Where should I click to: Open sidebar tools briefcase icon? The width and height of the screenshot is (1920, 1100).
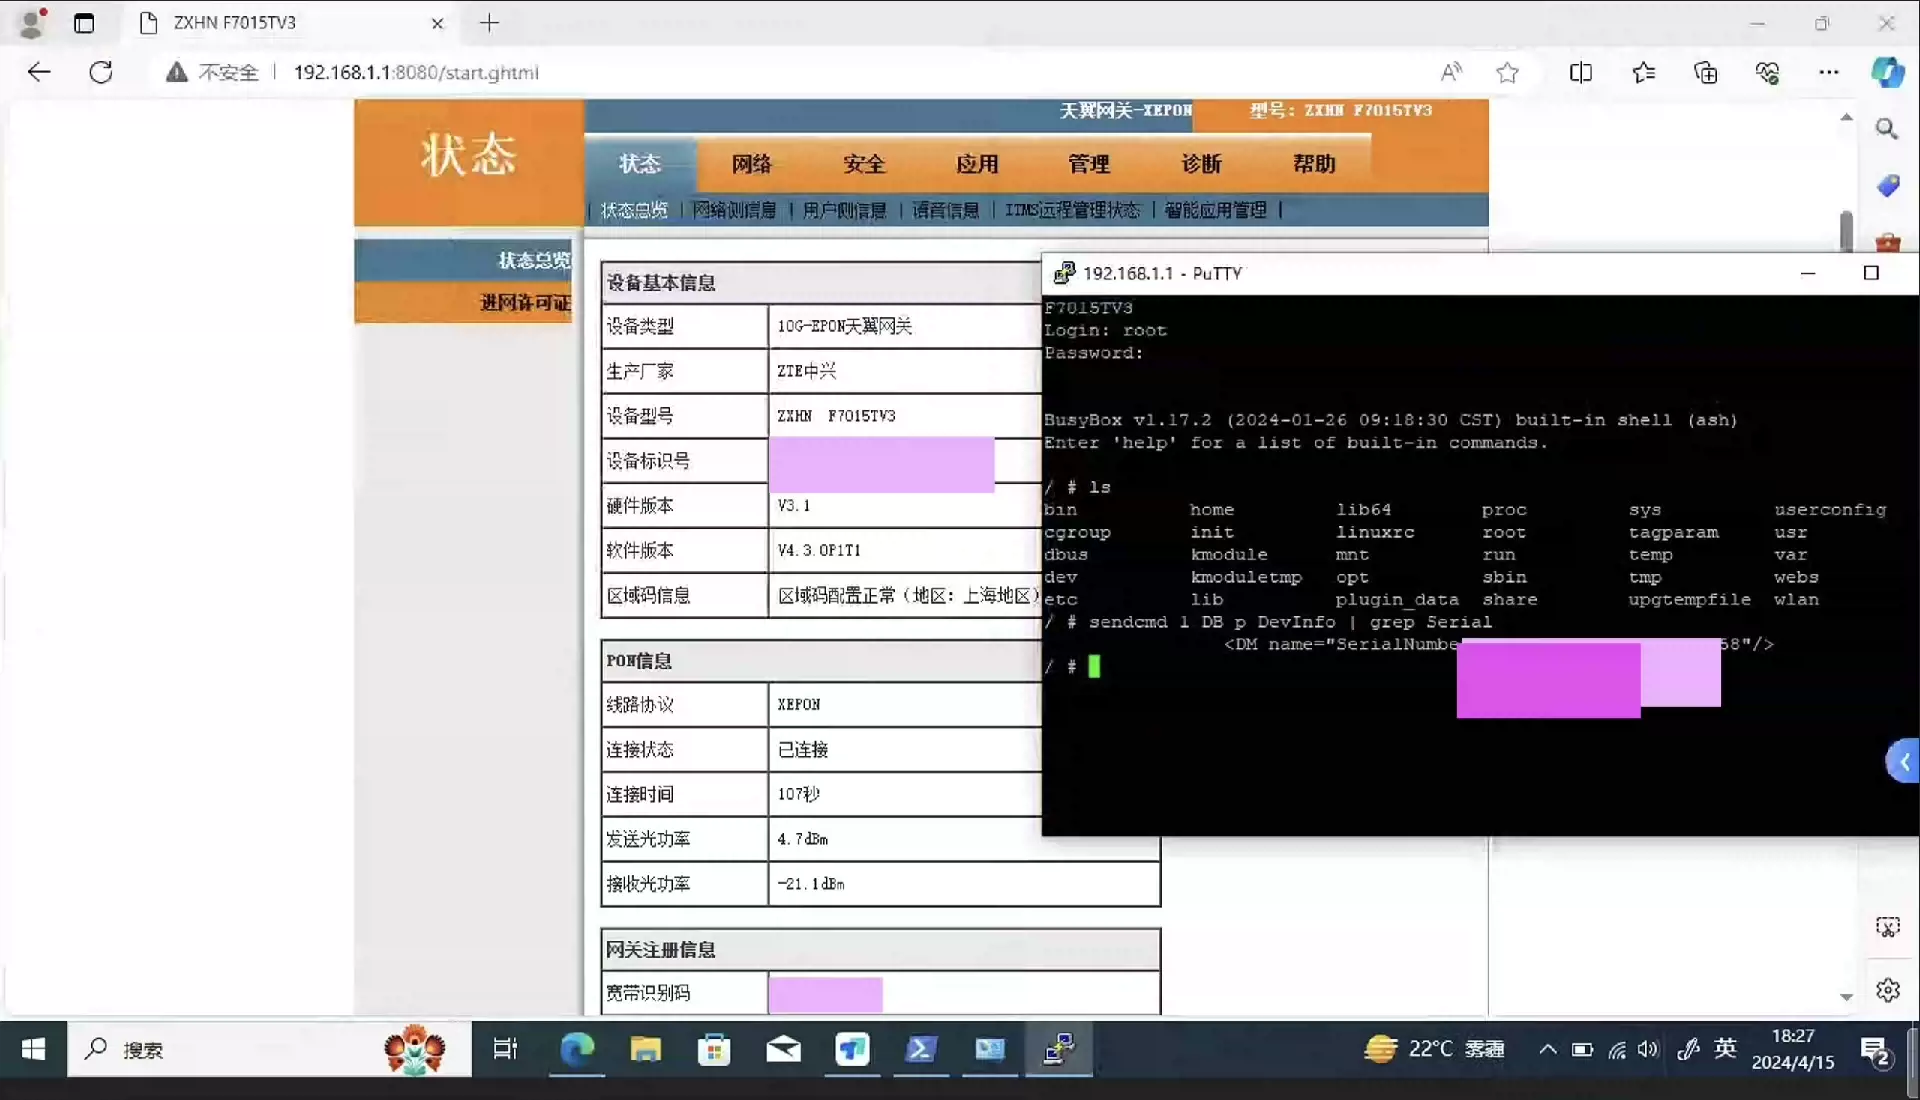(x=1887, y=242)
